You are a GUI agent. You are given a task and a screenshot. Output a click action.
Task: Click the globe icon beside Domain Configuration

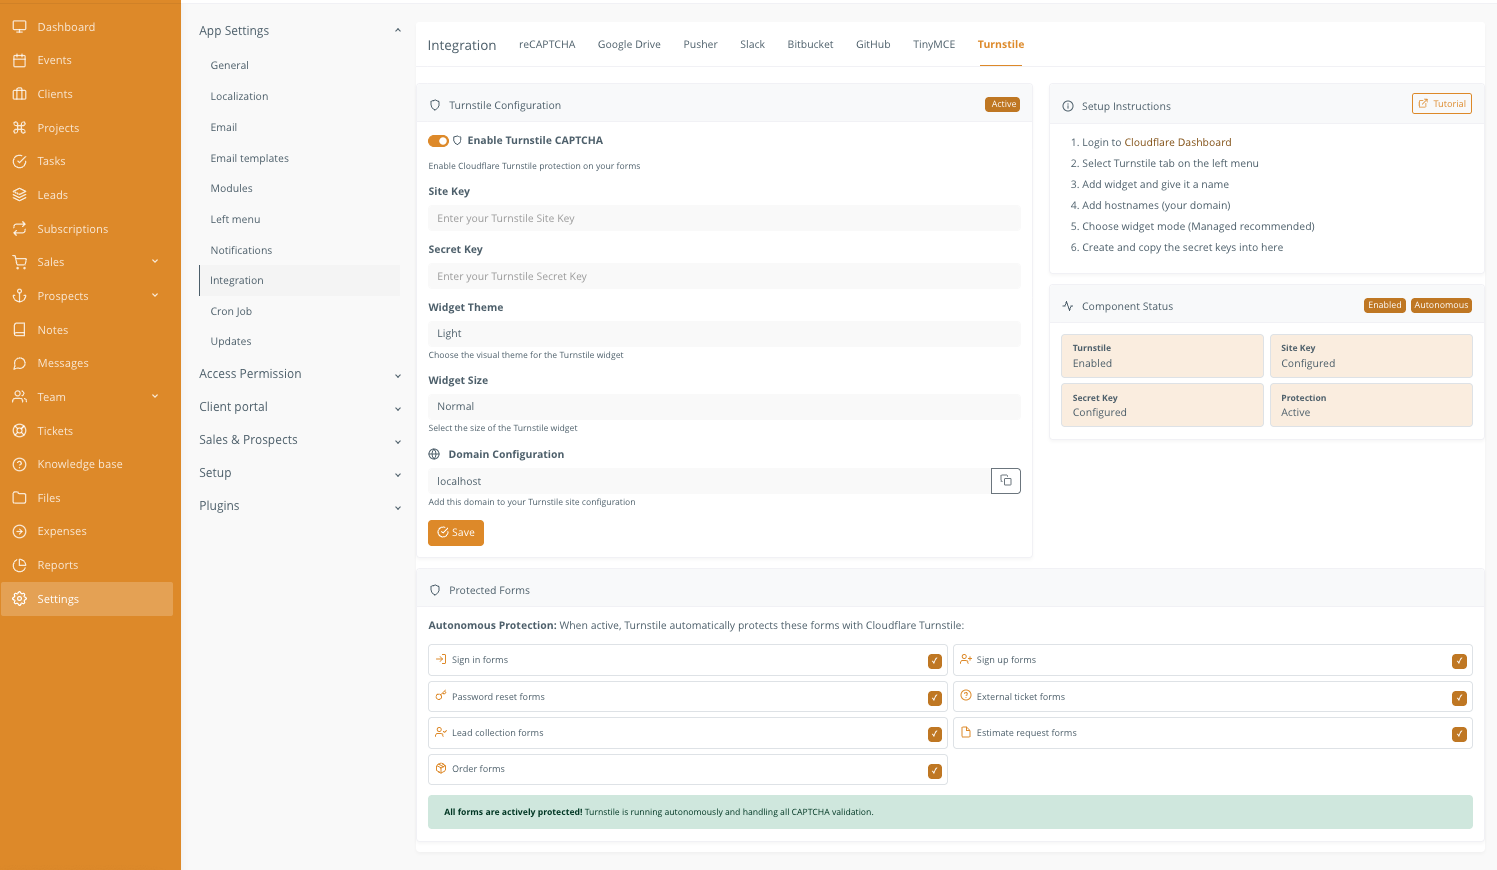pos(435,454)
